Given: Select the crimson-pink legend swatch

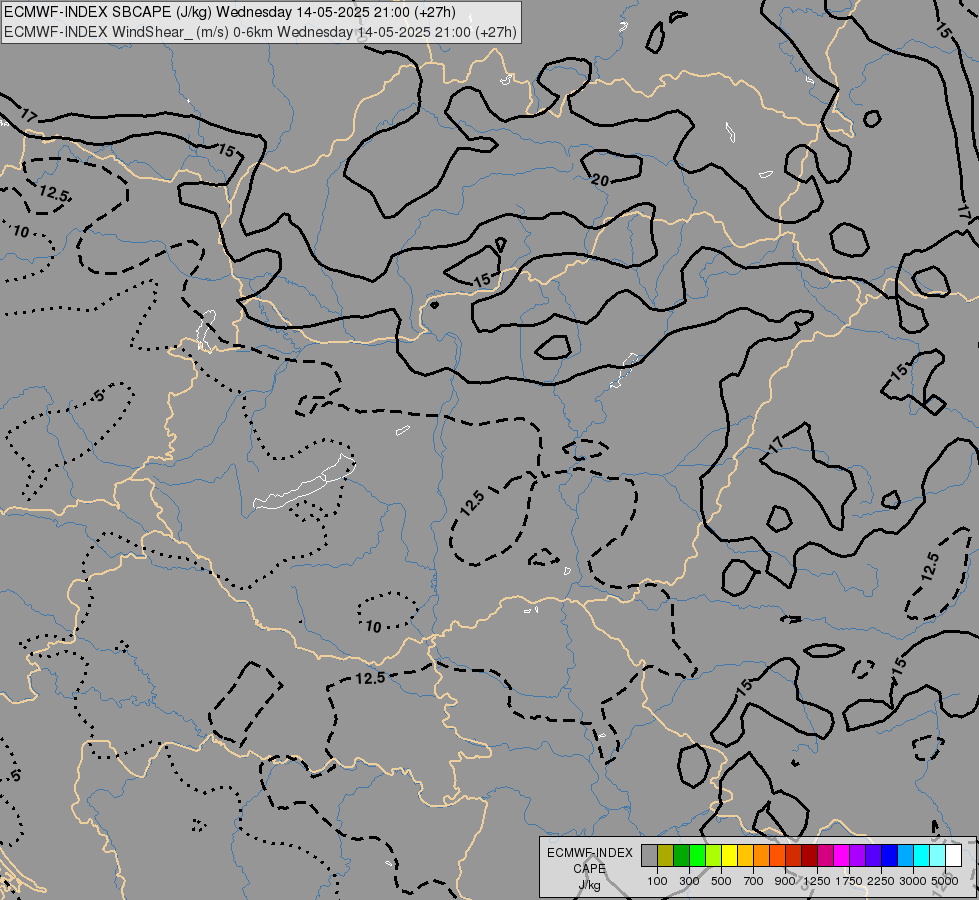Looking at the screenshot, I should pyautogui.click(x=825, y=856).
